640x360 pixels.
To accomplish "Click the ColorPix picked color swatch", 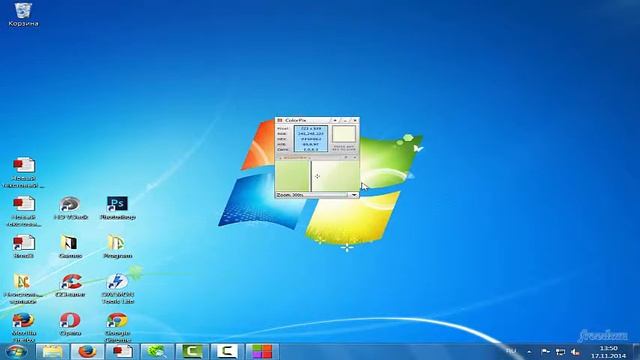I will click(344, 134).
